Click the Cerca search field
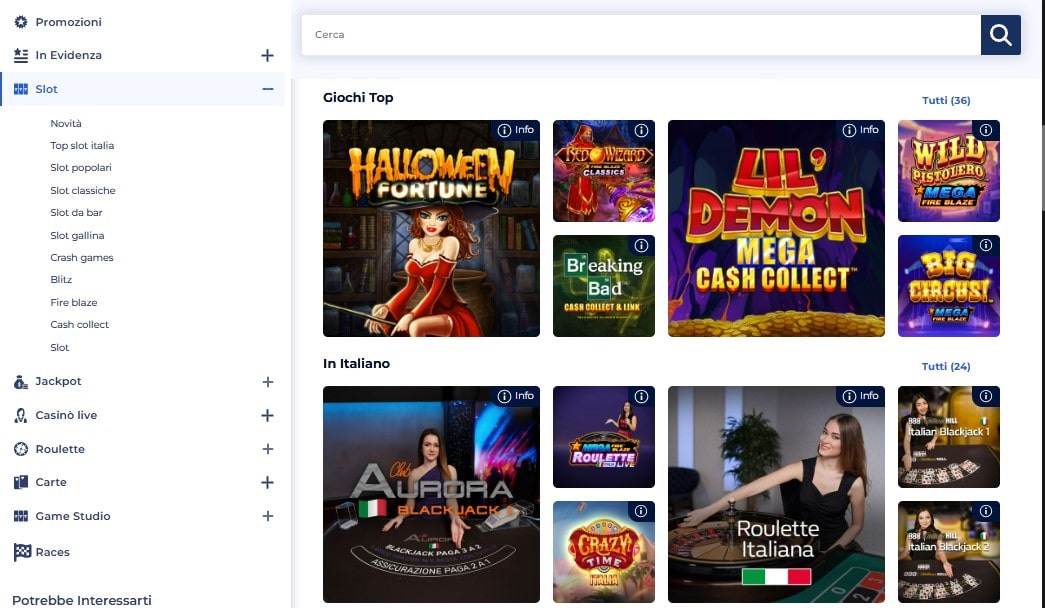The height and width of the screenshot is (608, 1045). pos(641,35)
